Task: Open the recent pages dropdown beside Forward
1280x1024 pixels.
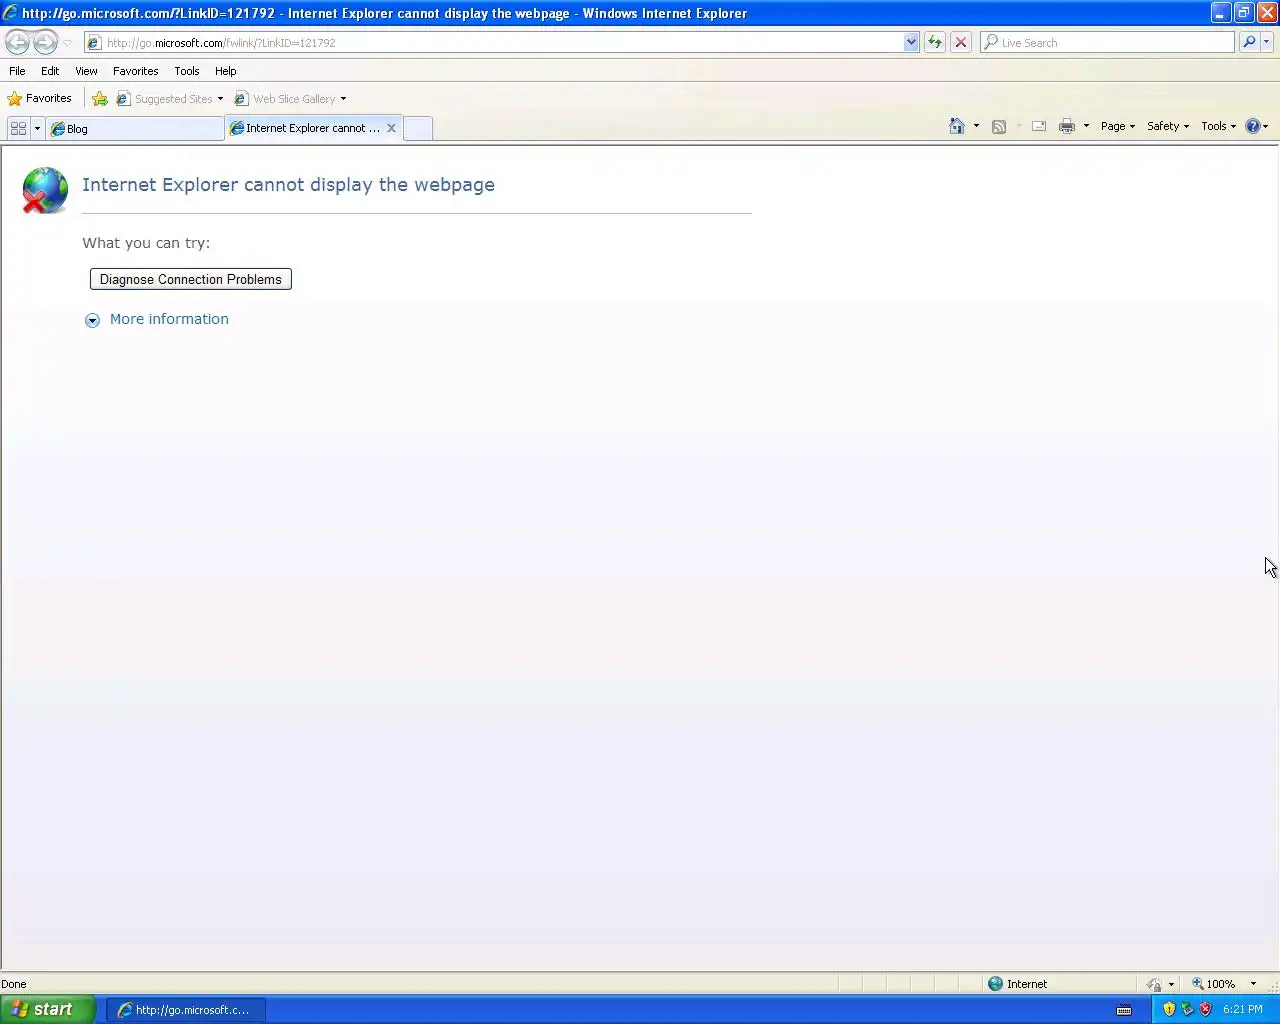Action: 68,43
